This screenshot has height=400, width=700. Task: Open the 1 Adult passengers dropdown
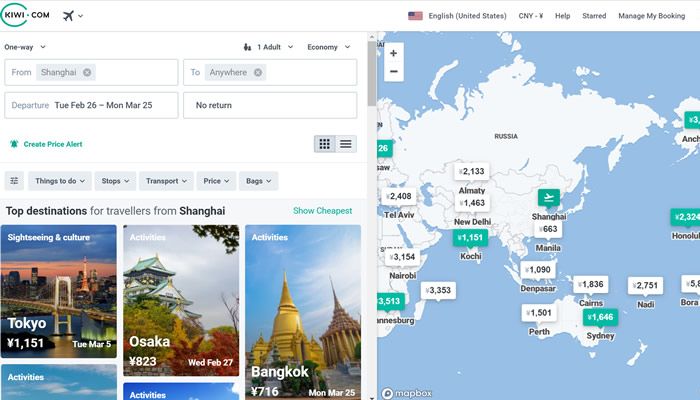coord(269,47)
